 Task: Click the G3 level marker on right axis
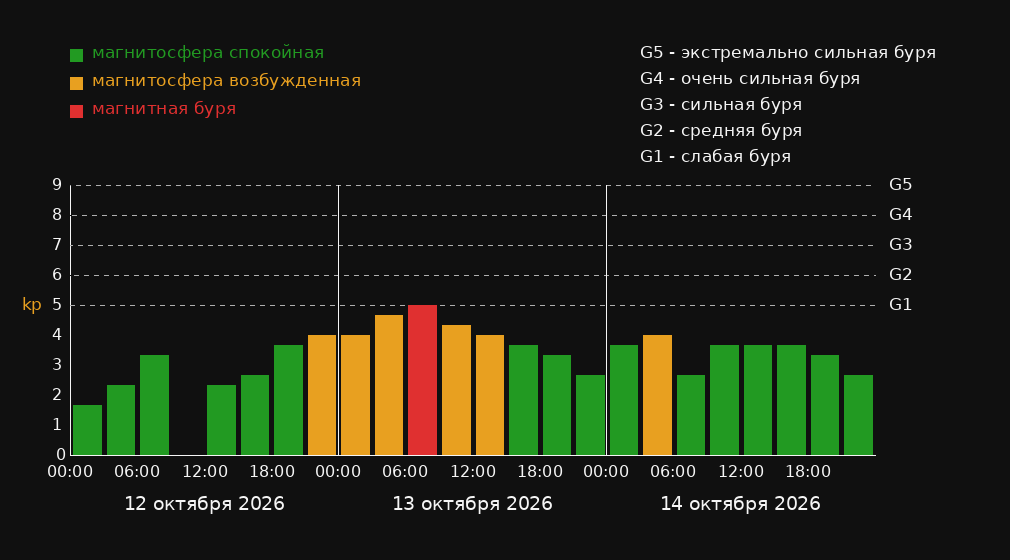900,245
